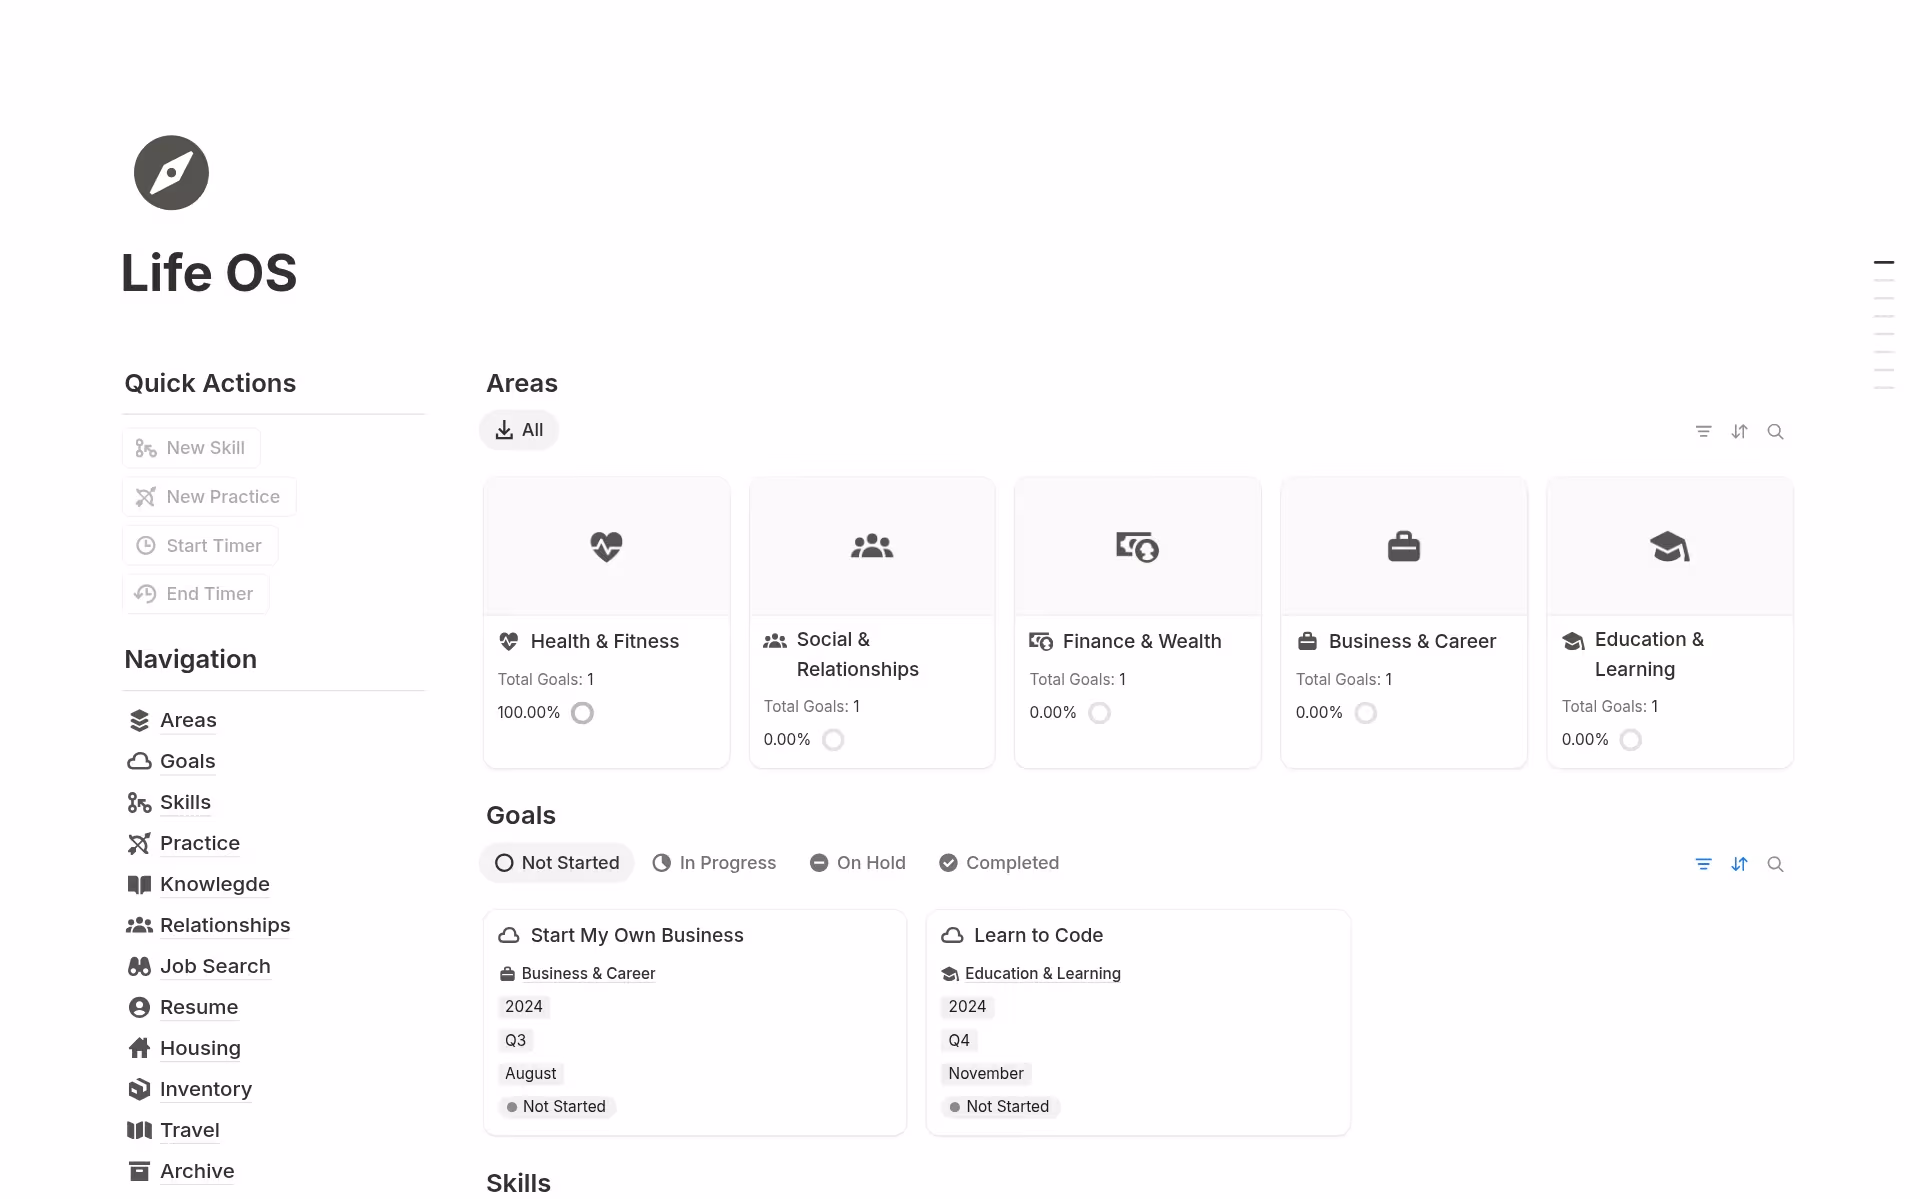Click the Life OS compass page icon
Viewport: 1920px width, 1199px height.
pyautogui.click(x=171, y=173)
